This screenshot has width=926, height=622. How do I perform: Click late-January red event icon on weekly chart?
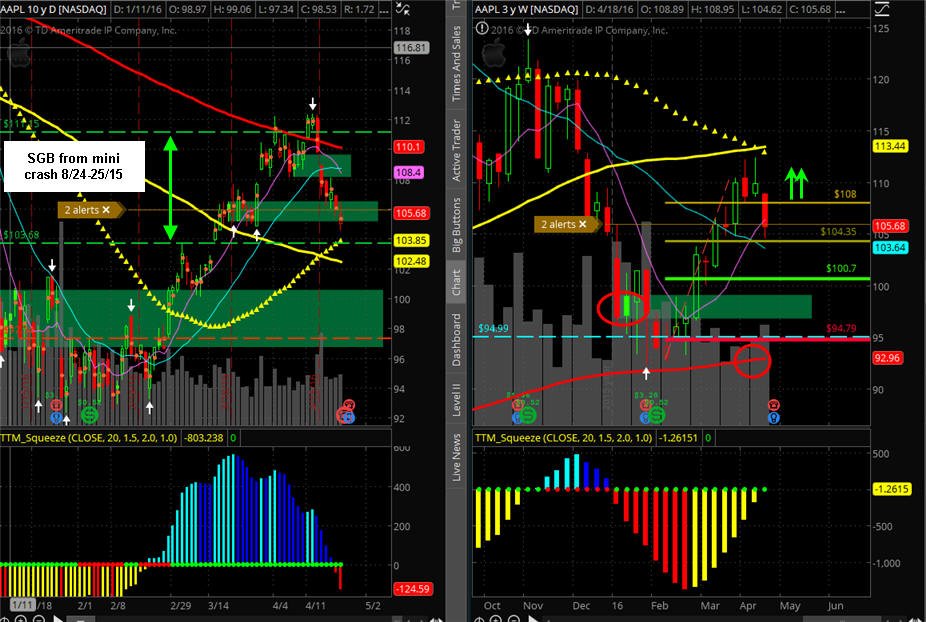point(647,405)
